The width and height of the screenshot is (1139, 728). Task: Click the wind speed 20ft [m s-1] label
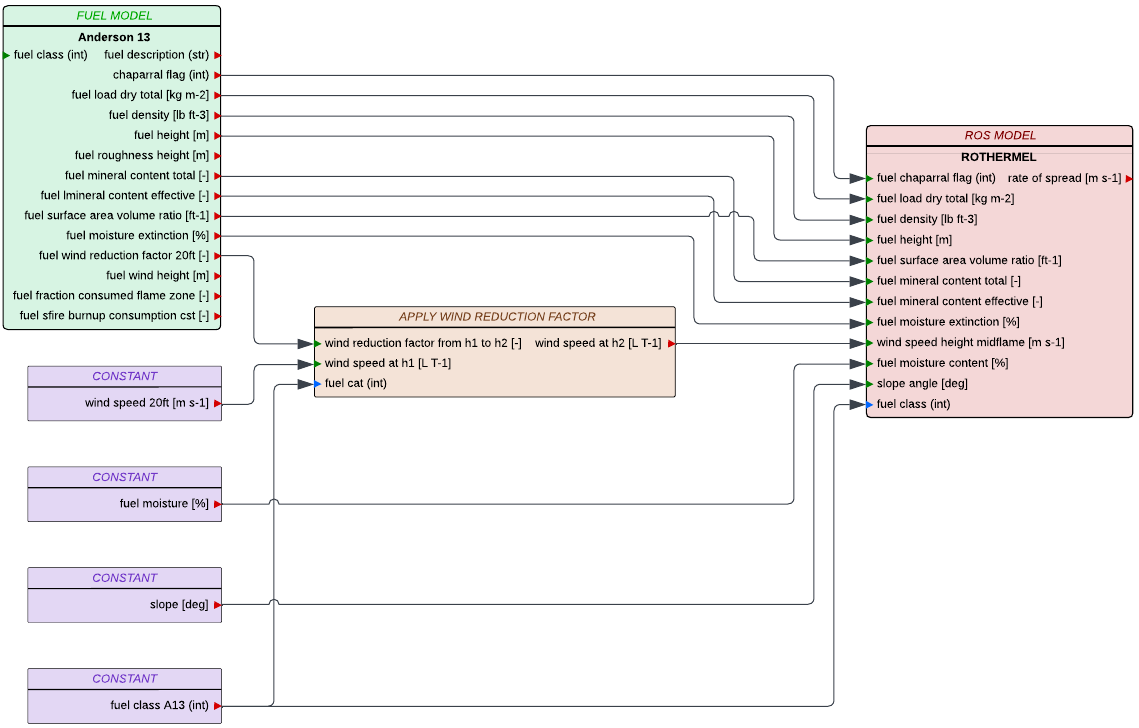[x=147, y=403]
